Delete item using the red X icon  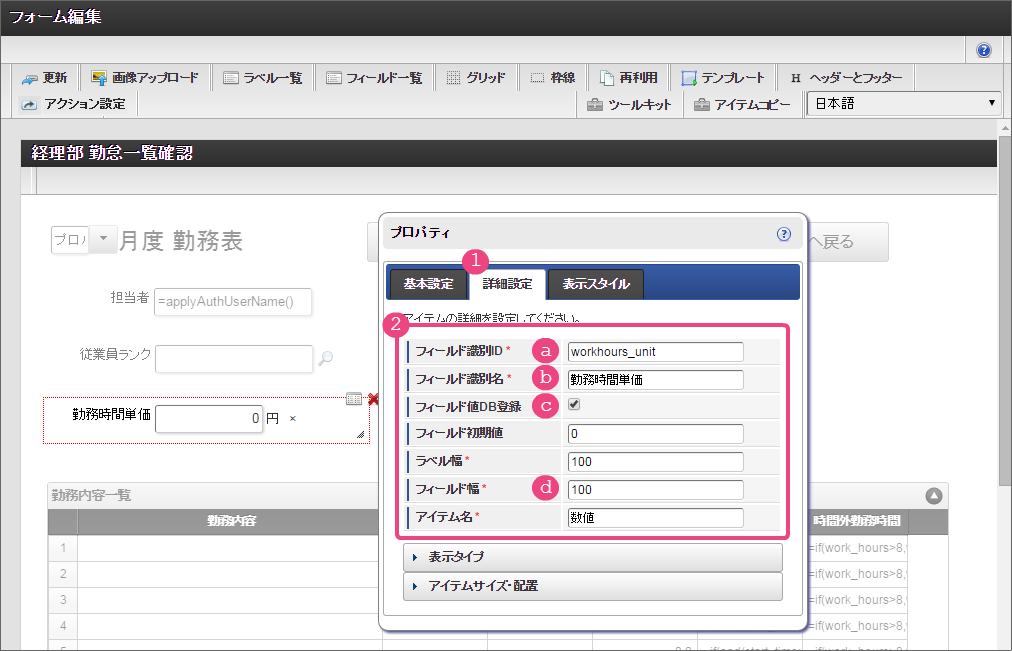(x=374, y=399)
